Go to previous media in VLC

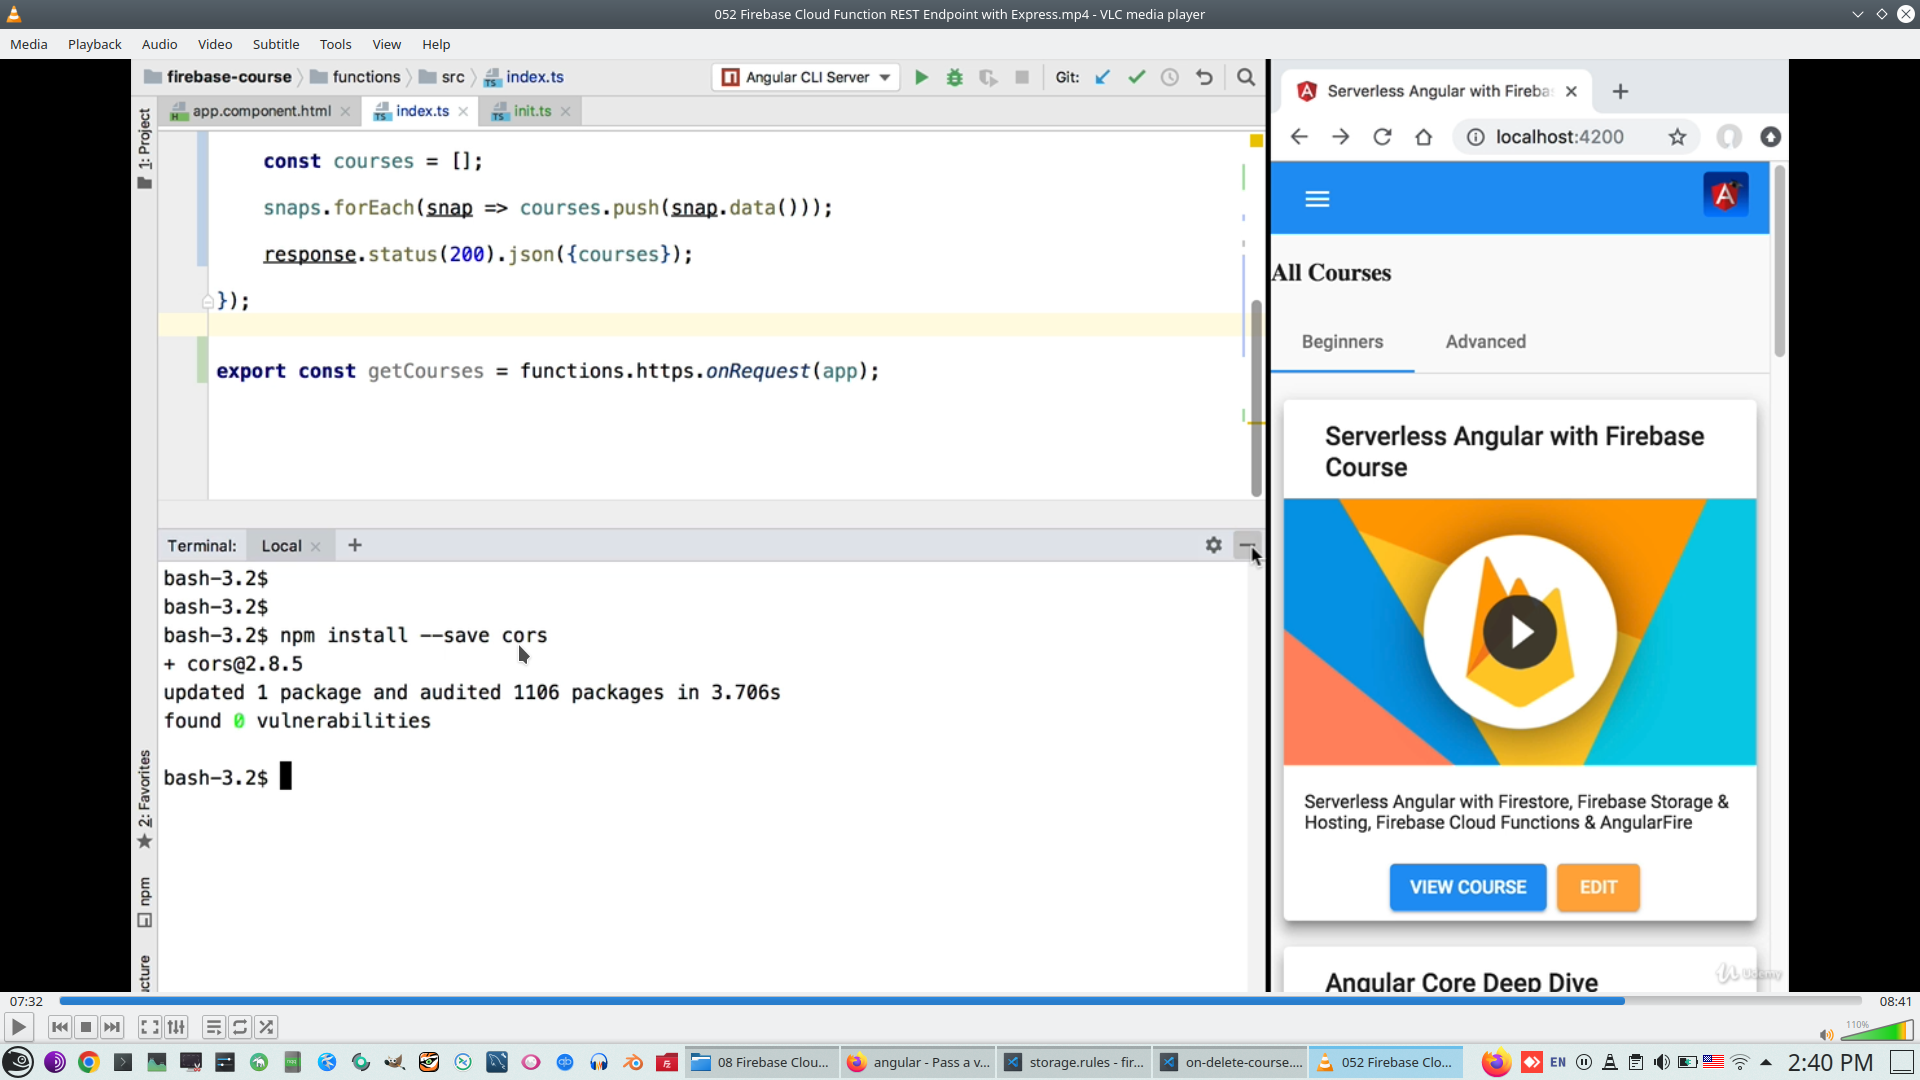(x=59, y=1027)
